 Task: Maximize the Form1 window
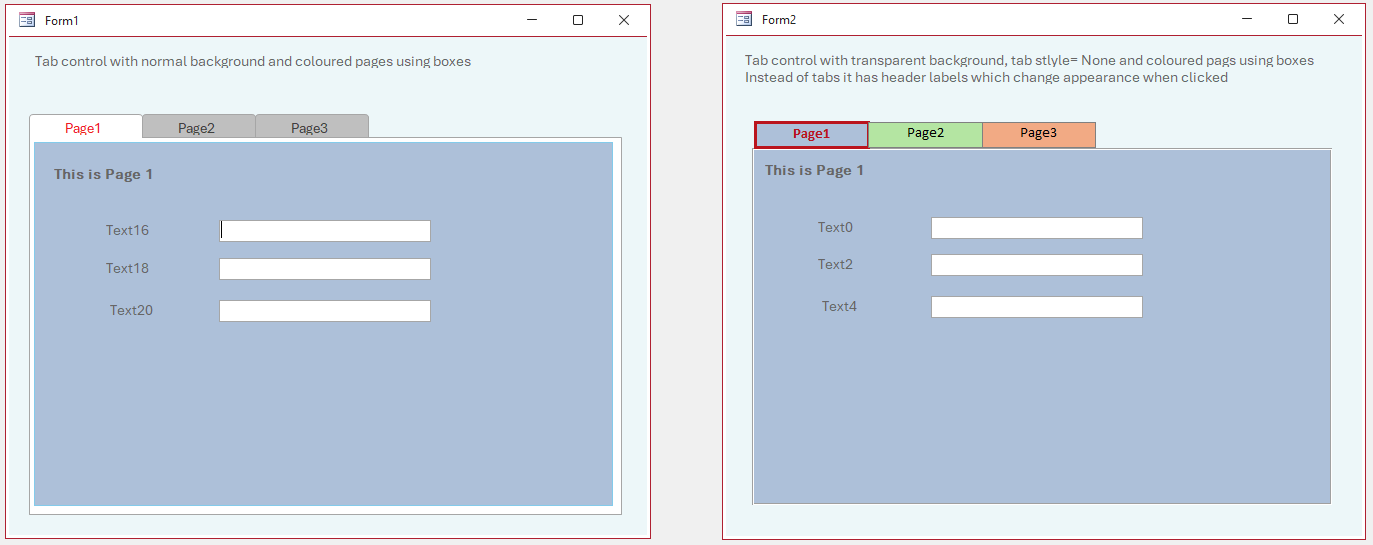pyautogui.click(x=578, y=20)
